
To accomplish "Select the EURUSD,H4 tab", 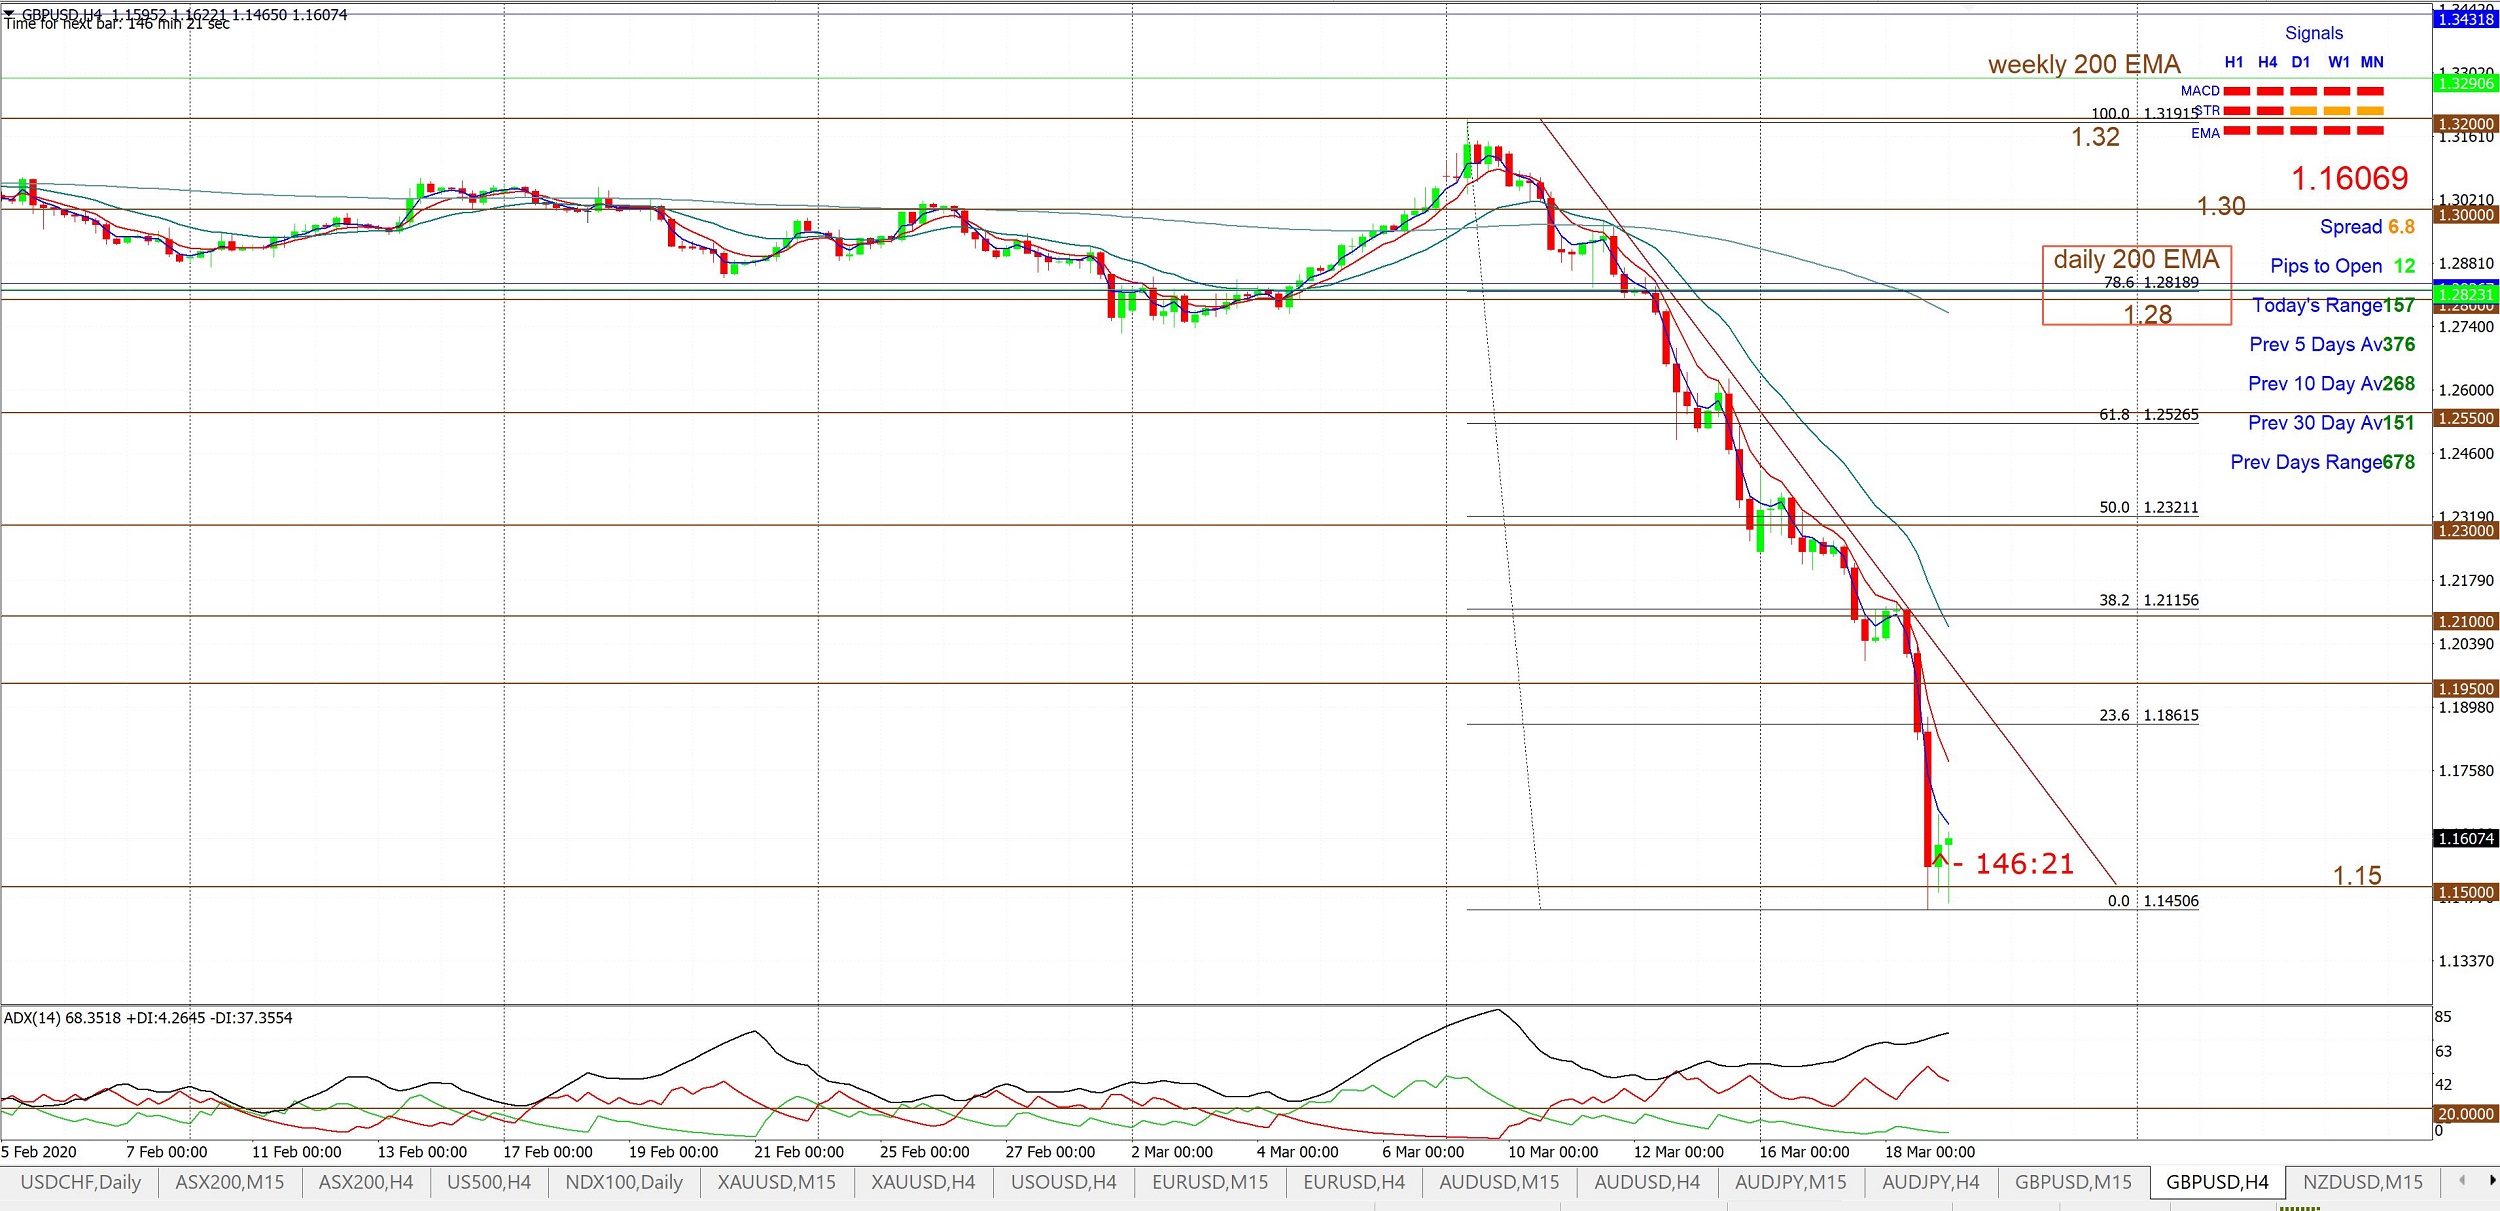I will tap(1354, 1182).
